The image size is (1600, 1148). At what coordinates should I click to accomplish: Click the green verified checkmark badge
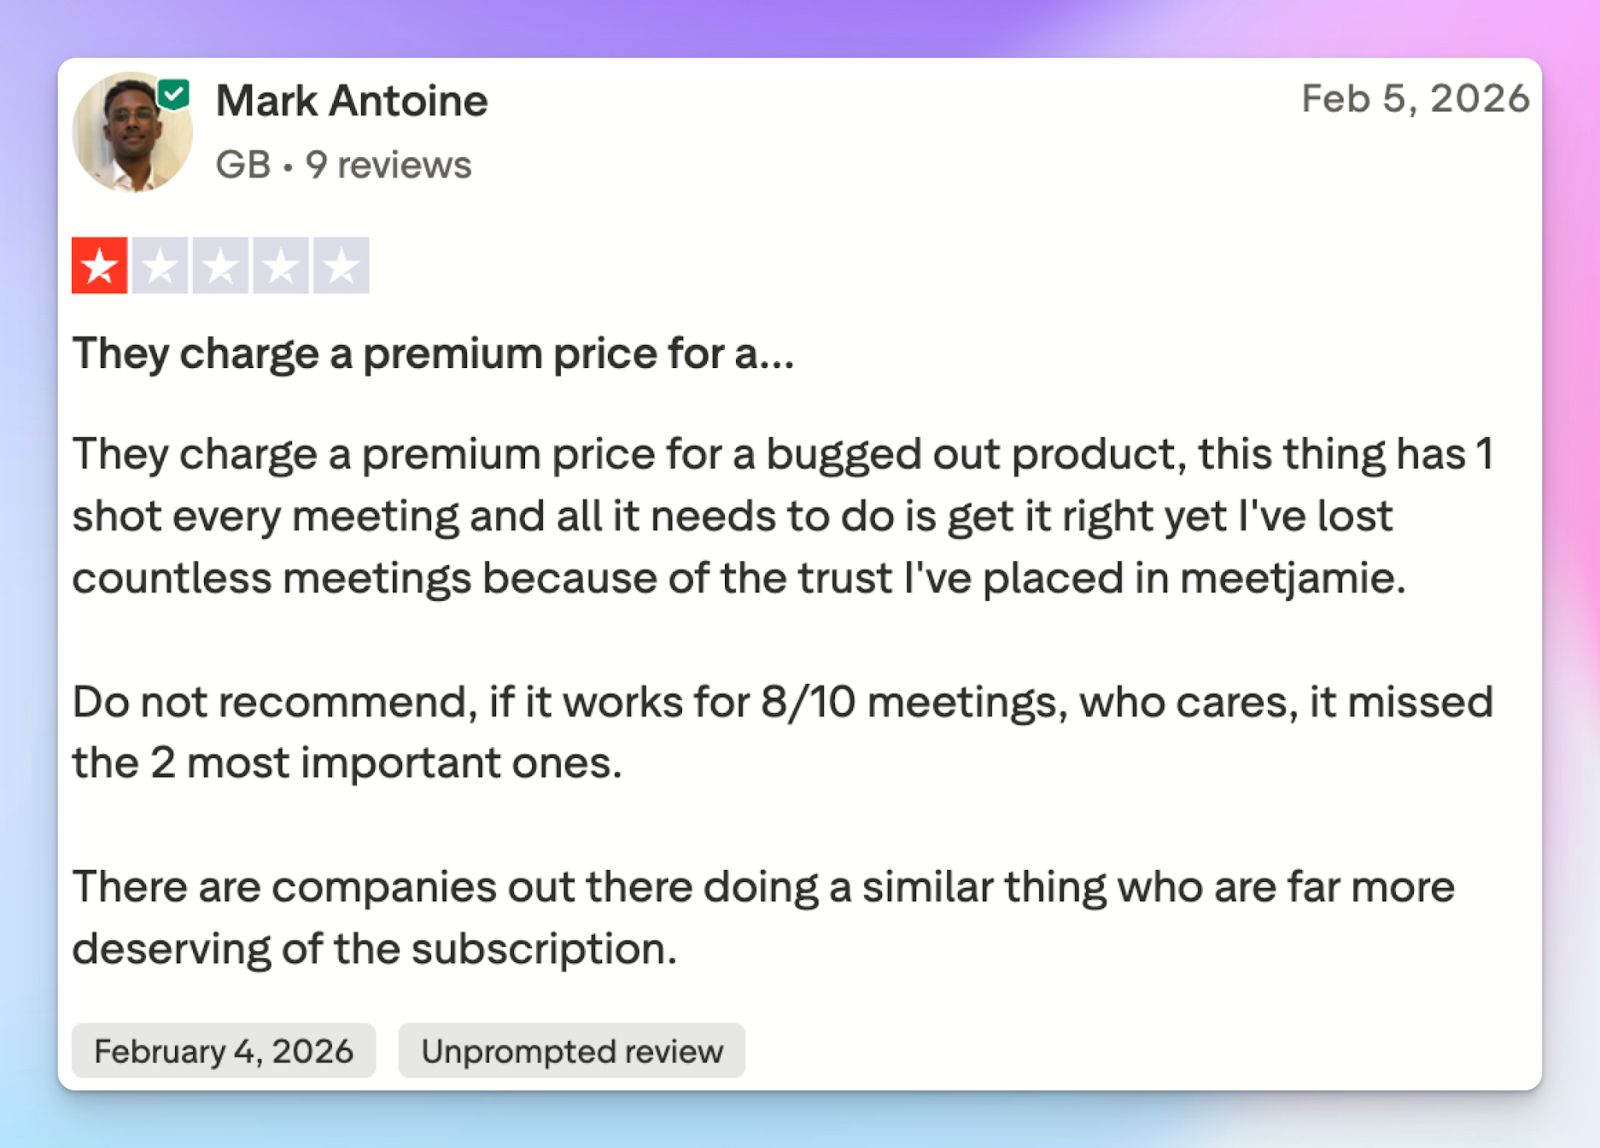coord(174,95)
